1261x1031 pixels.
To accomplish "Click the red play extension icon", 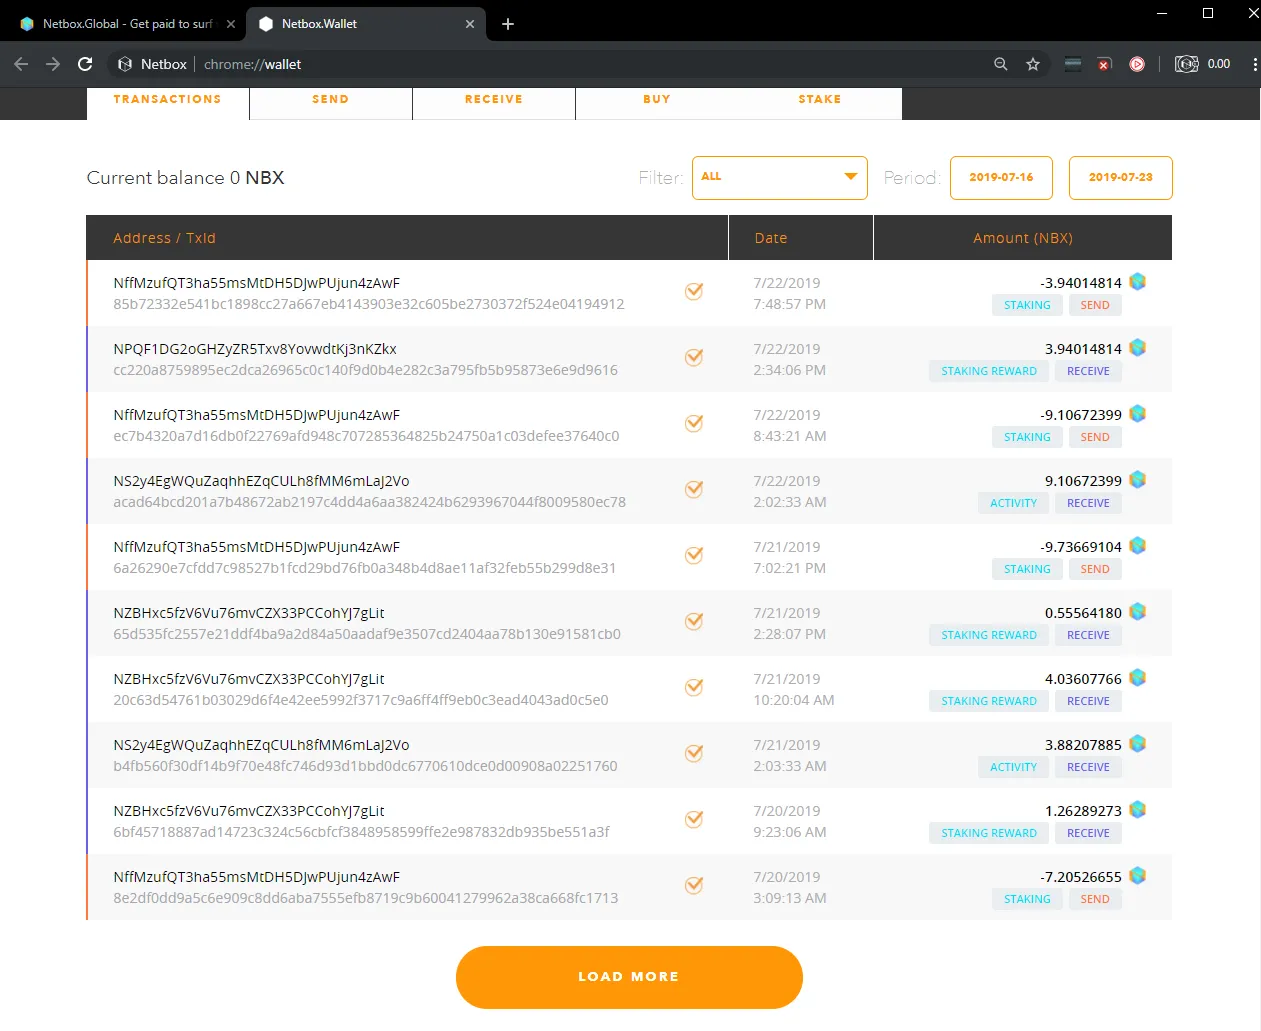I will (x=1137, y=64).
